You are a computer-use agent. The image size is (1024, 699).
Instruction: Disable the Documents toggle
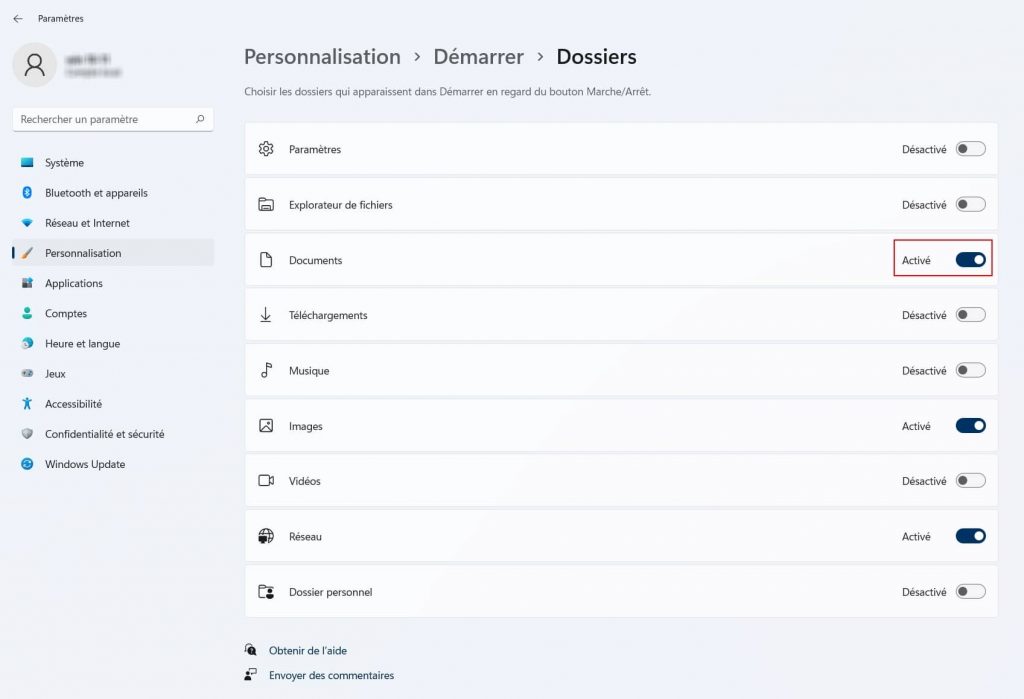[x=968, y=259]
